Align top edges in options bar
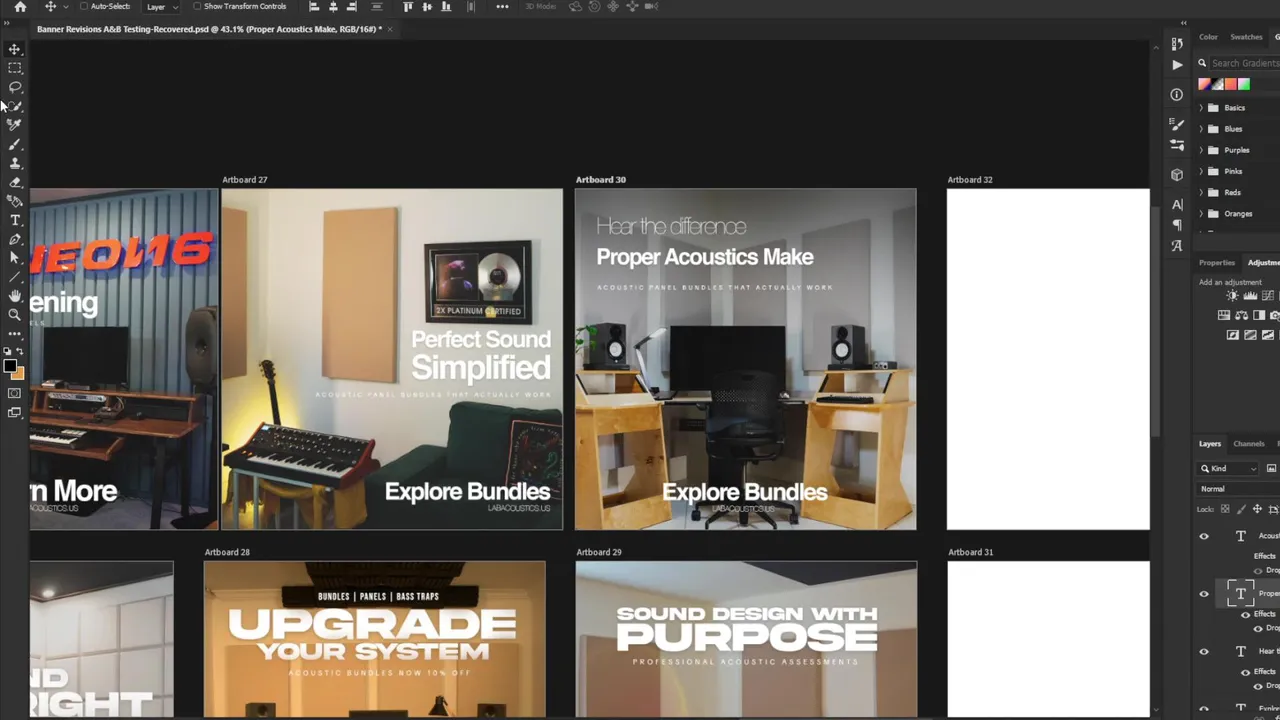This screenshot has width=1280, height=720. pos(408,7)
